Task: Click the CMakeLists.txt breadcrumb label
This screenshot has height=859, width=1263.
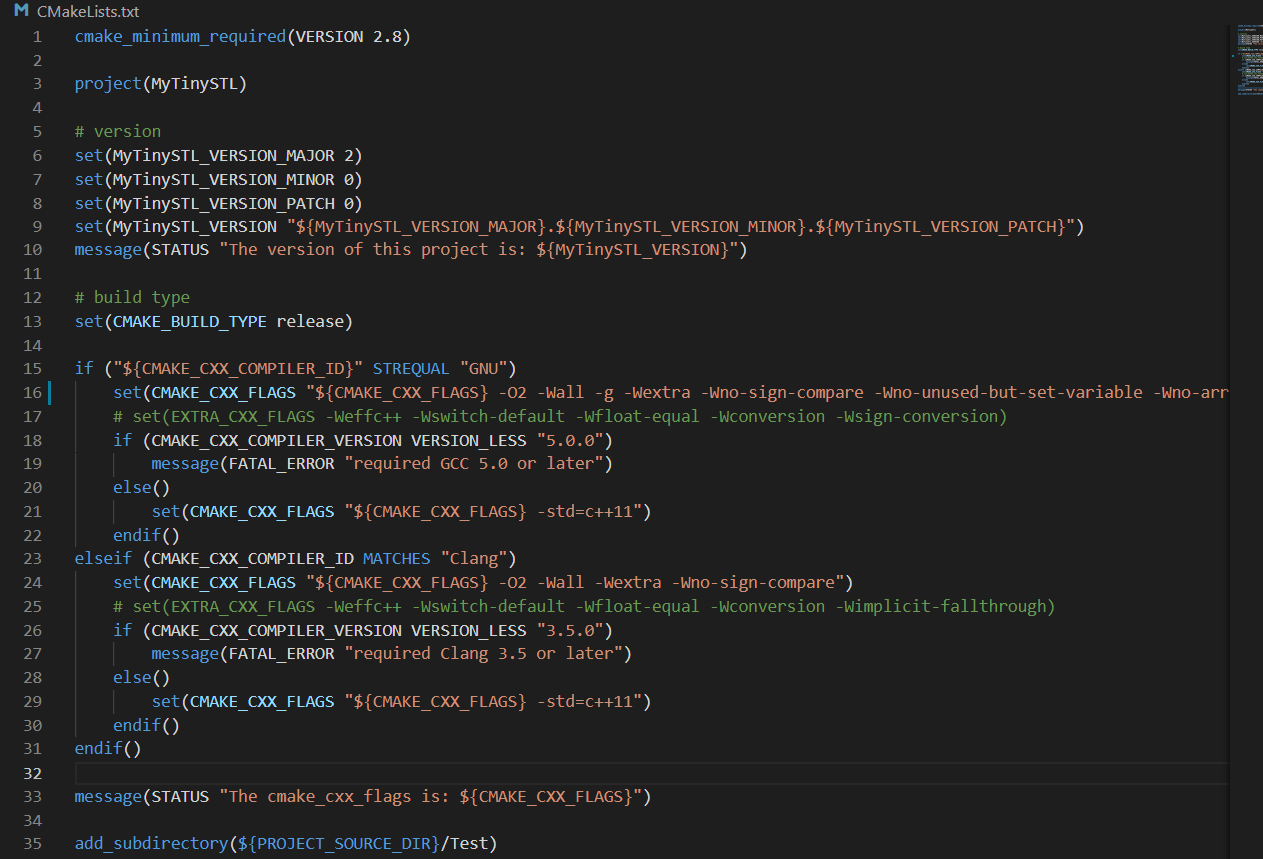Action: [x=88, y=12]
